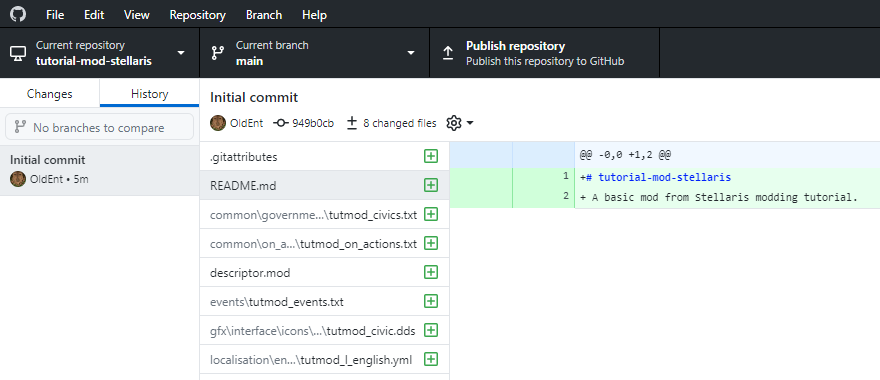The width and height of the screenshot is (880, 380).
Task: Click Initial commit title heading
Action: click(x=254, y=98)
